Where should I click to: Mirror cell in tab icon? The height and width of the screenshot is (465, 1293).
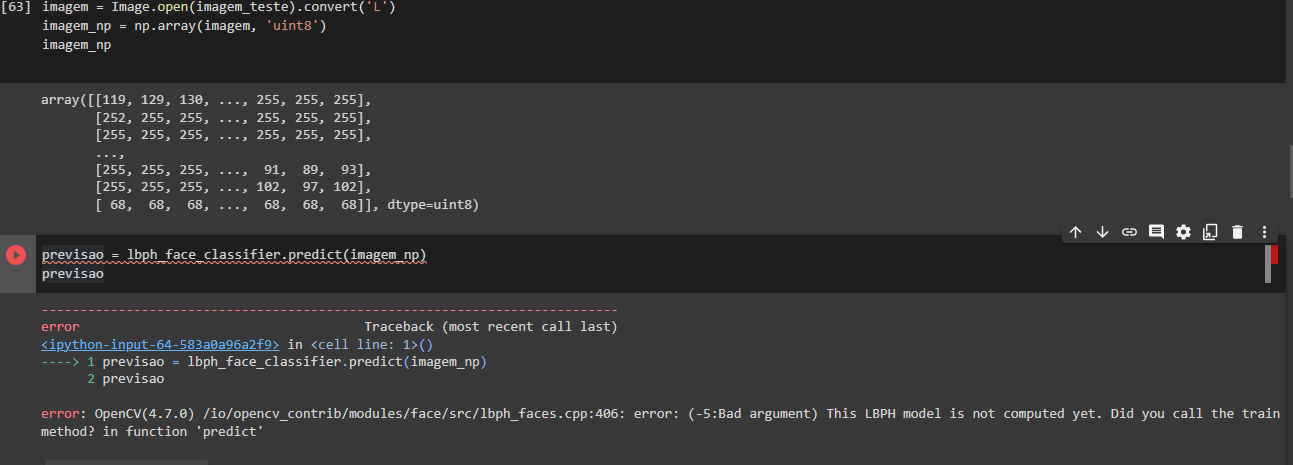coord(1210,232)
